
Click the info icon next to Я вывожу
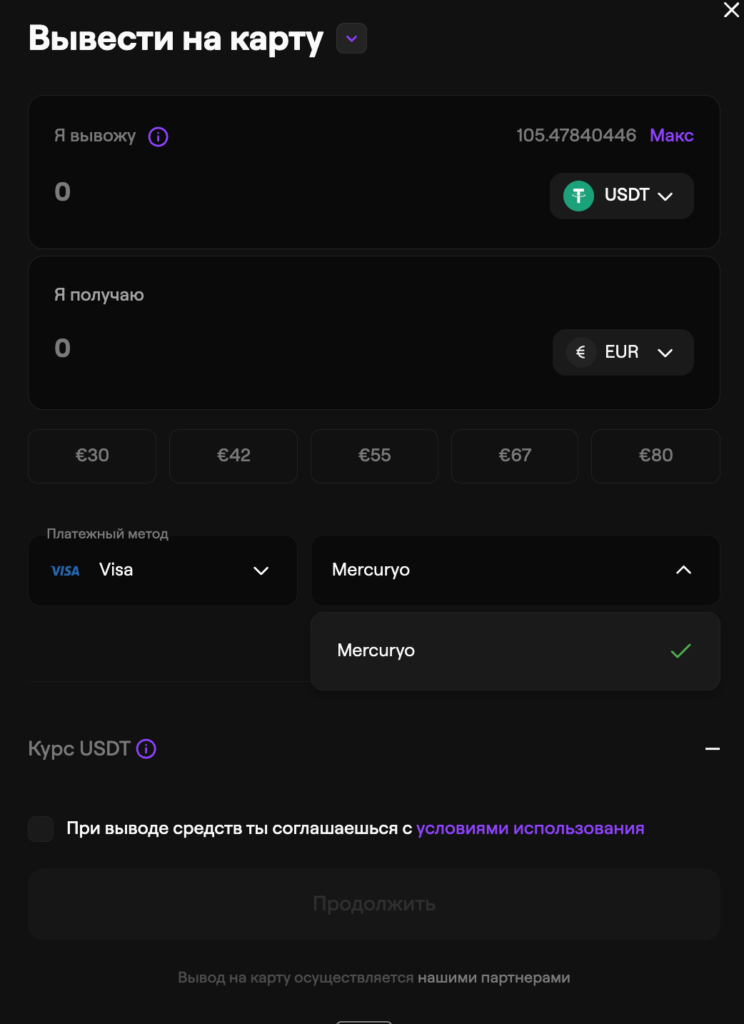[158, 137]
